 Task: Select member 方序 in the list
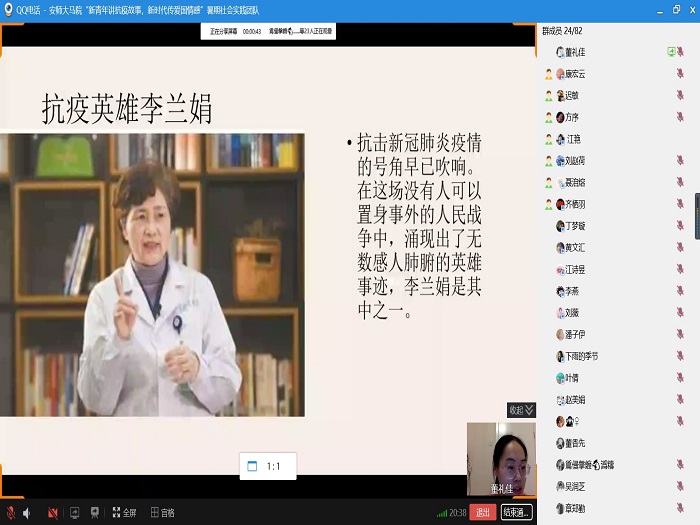coord(572,117)
